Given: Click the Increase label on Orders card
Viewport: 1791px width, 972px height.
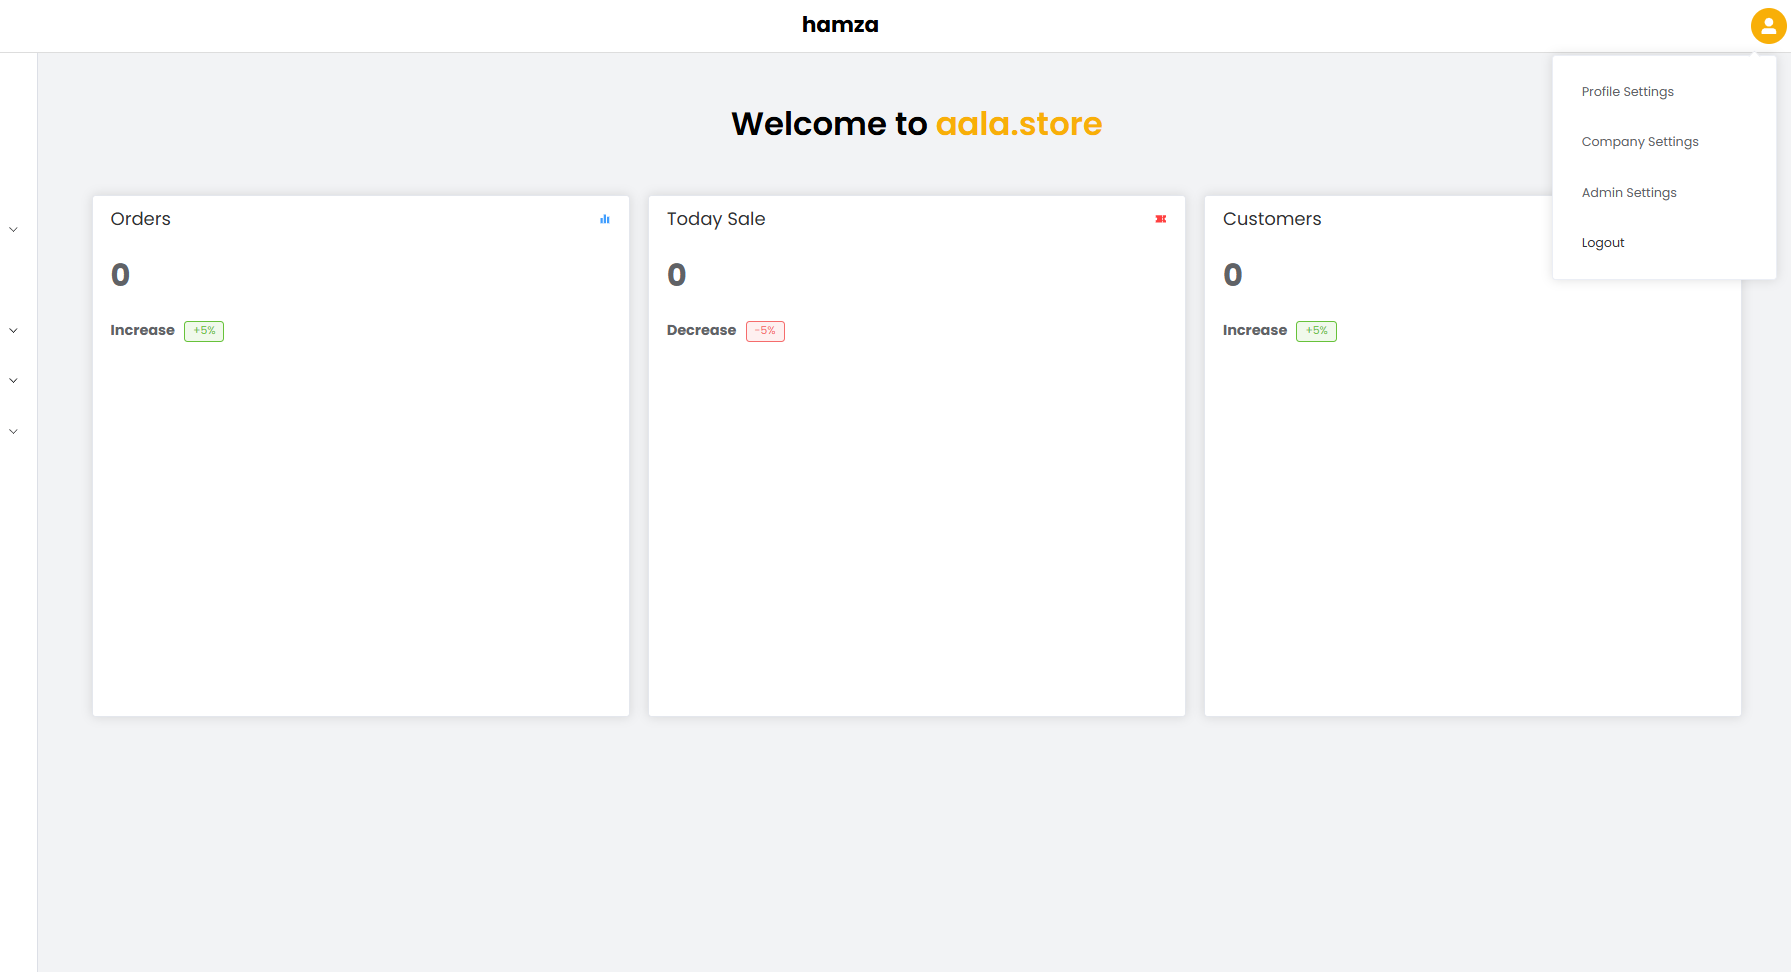Looking at the screenshot, I should click(x=142, y=330).
